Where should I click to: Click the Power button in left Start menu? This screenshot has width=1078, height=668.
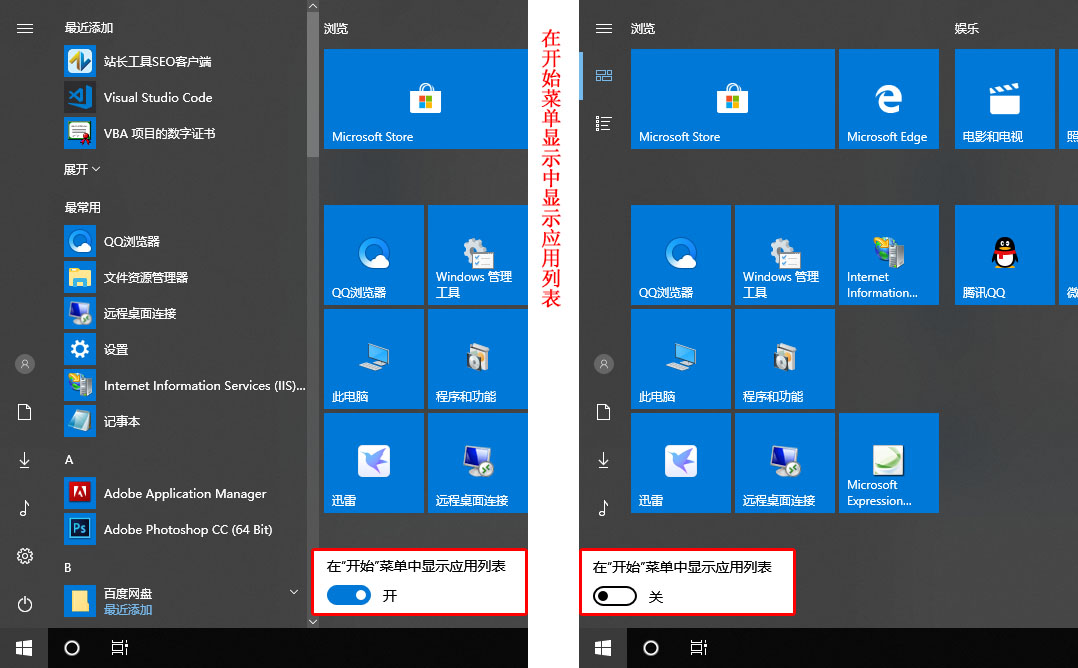[25, 604]
